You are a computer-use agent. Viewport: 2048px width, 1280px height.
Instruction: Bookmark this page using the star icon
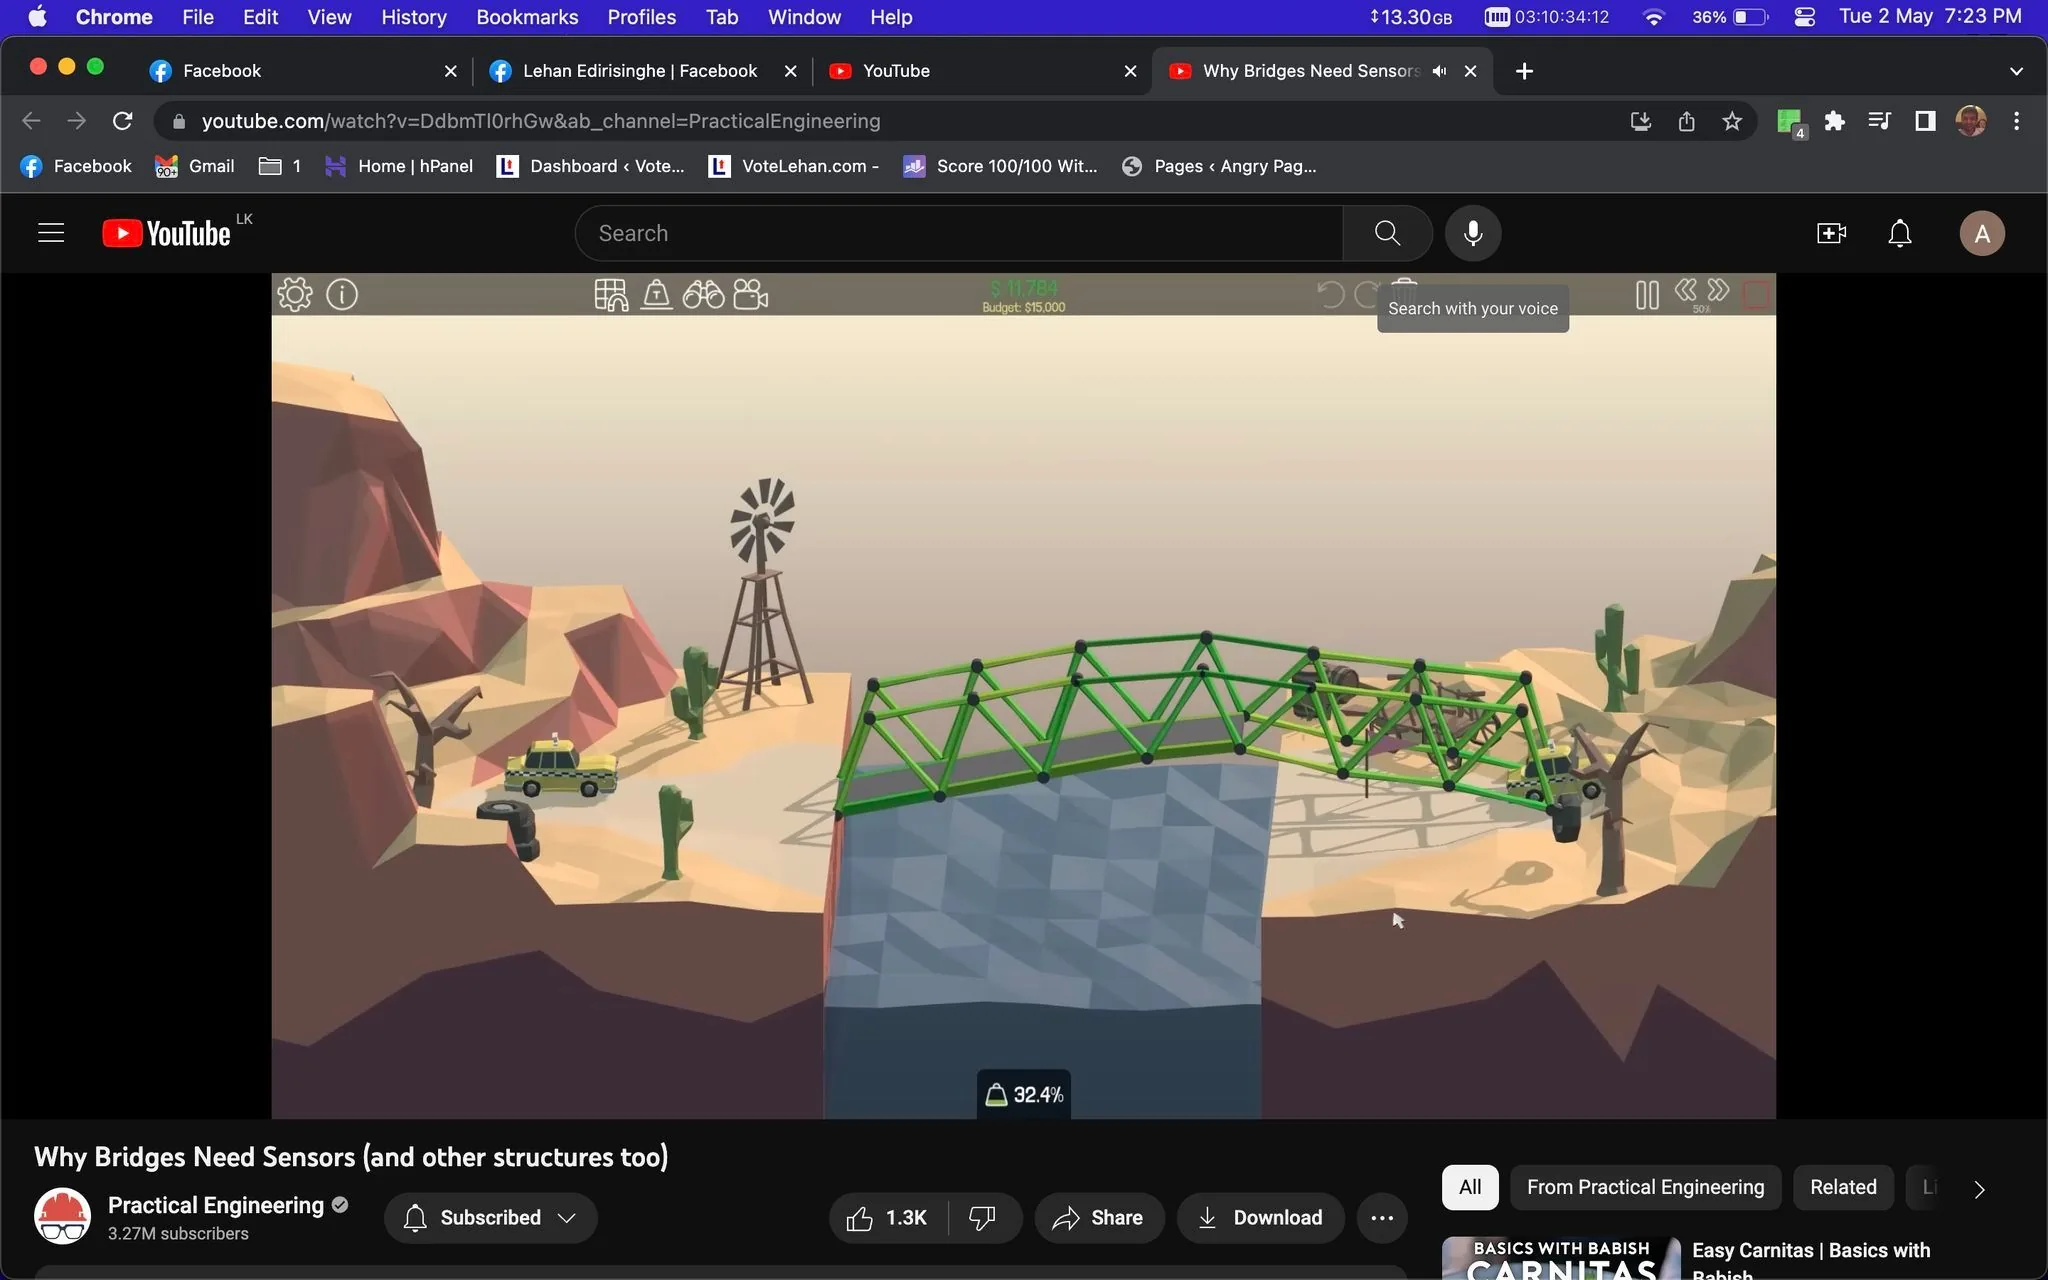coord(1733,121)
